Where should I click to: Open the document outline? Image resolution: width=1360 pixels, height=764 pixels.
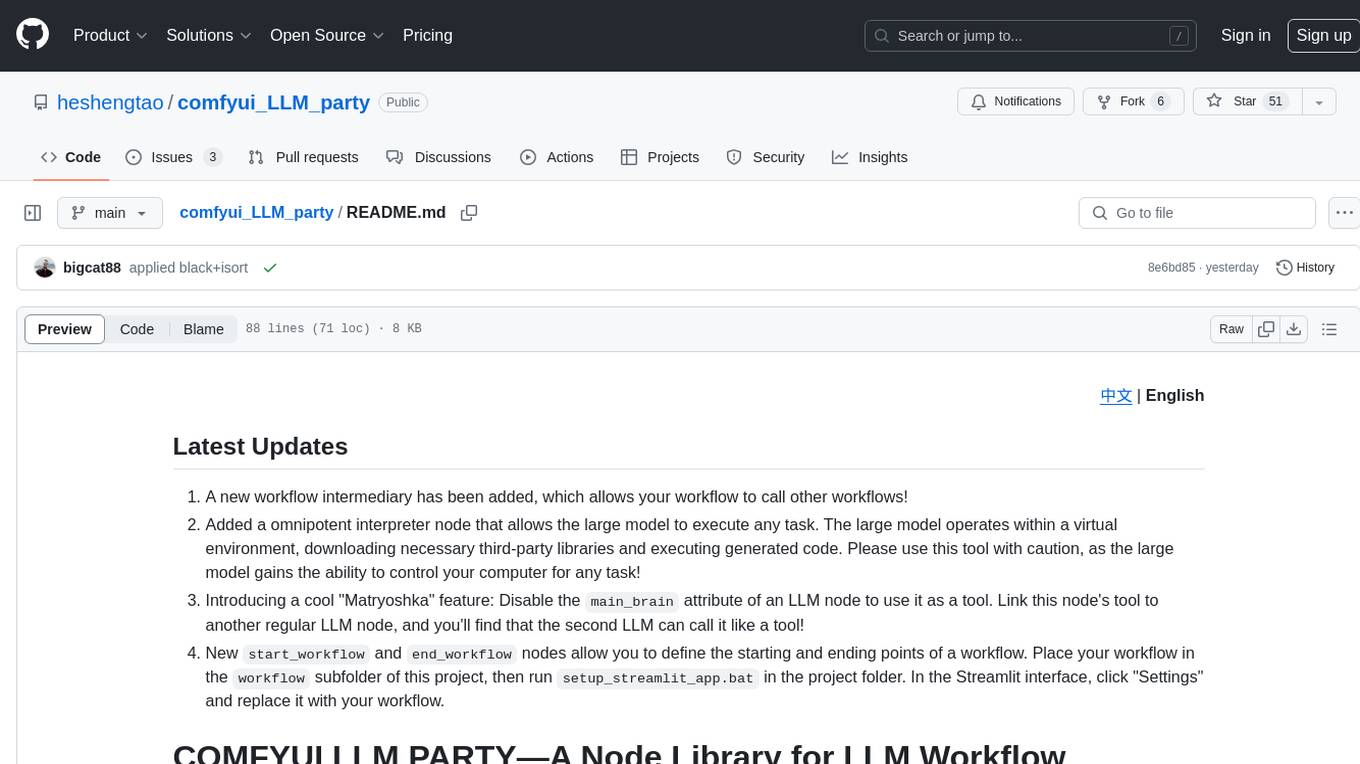point(1329,329)
